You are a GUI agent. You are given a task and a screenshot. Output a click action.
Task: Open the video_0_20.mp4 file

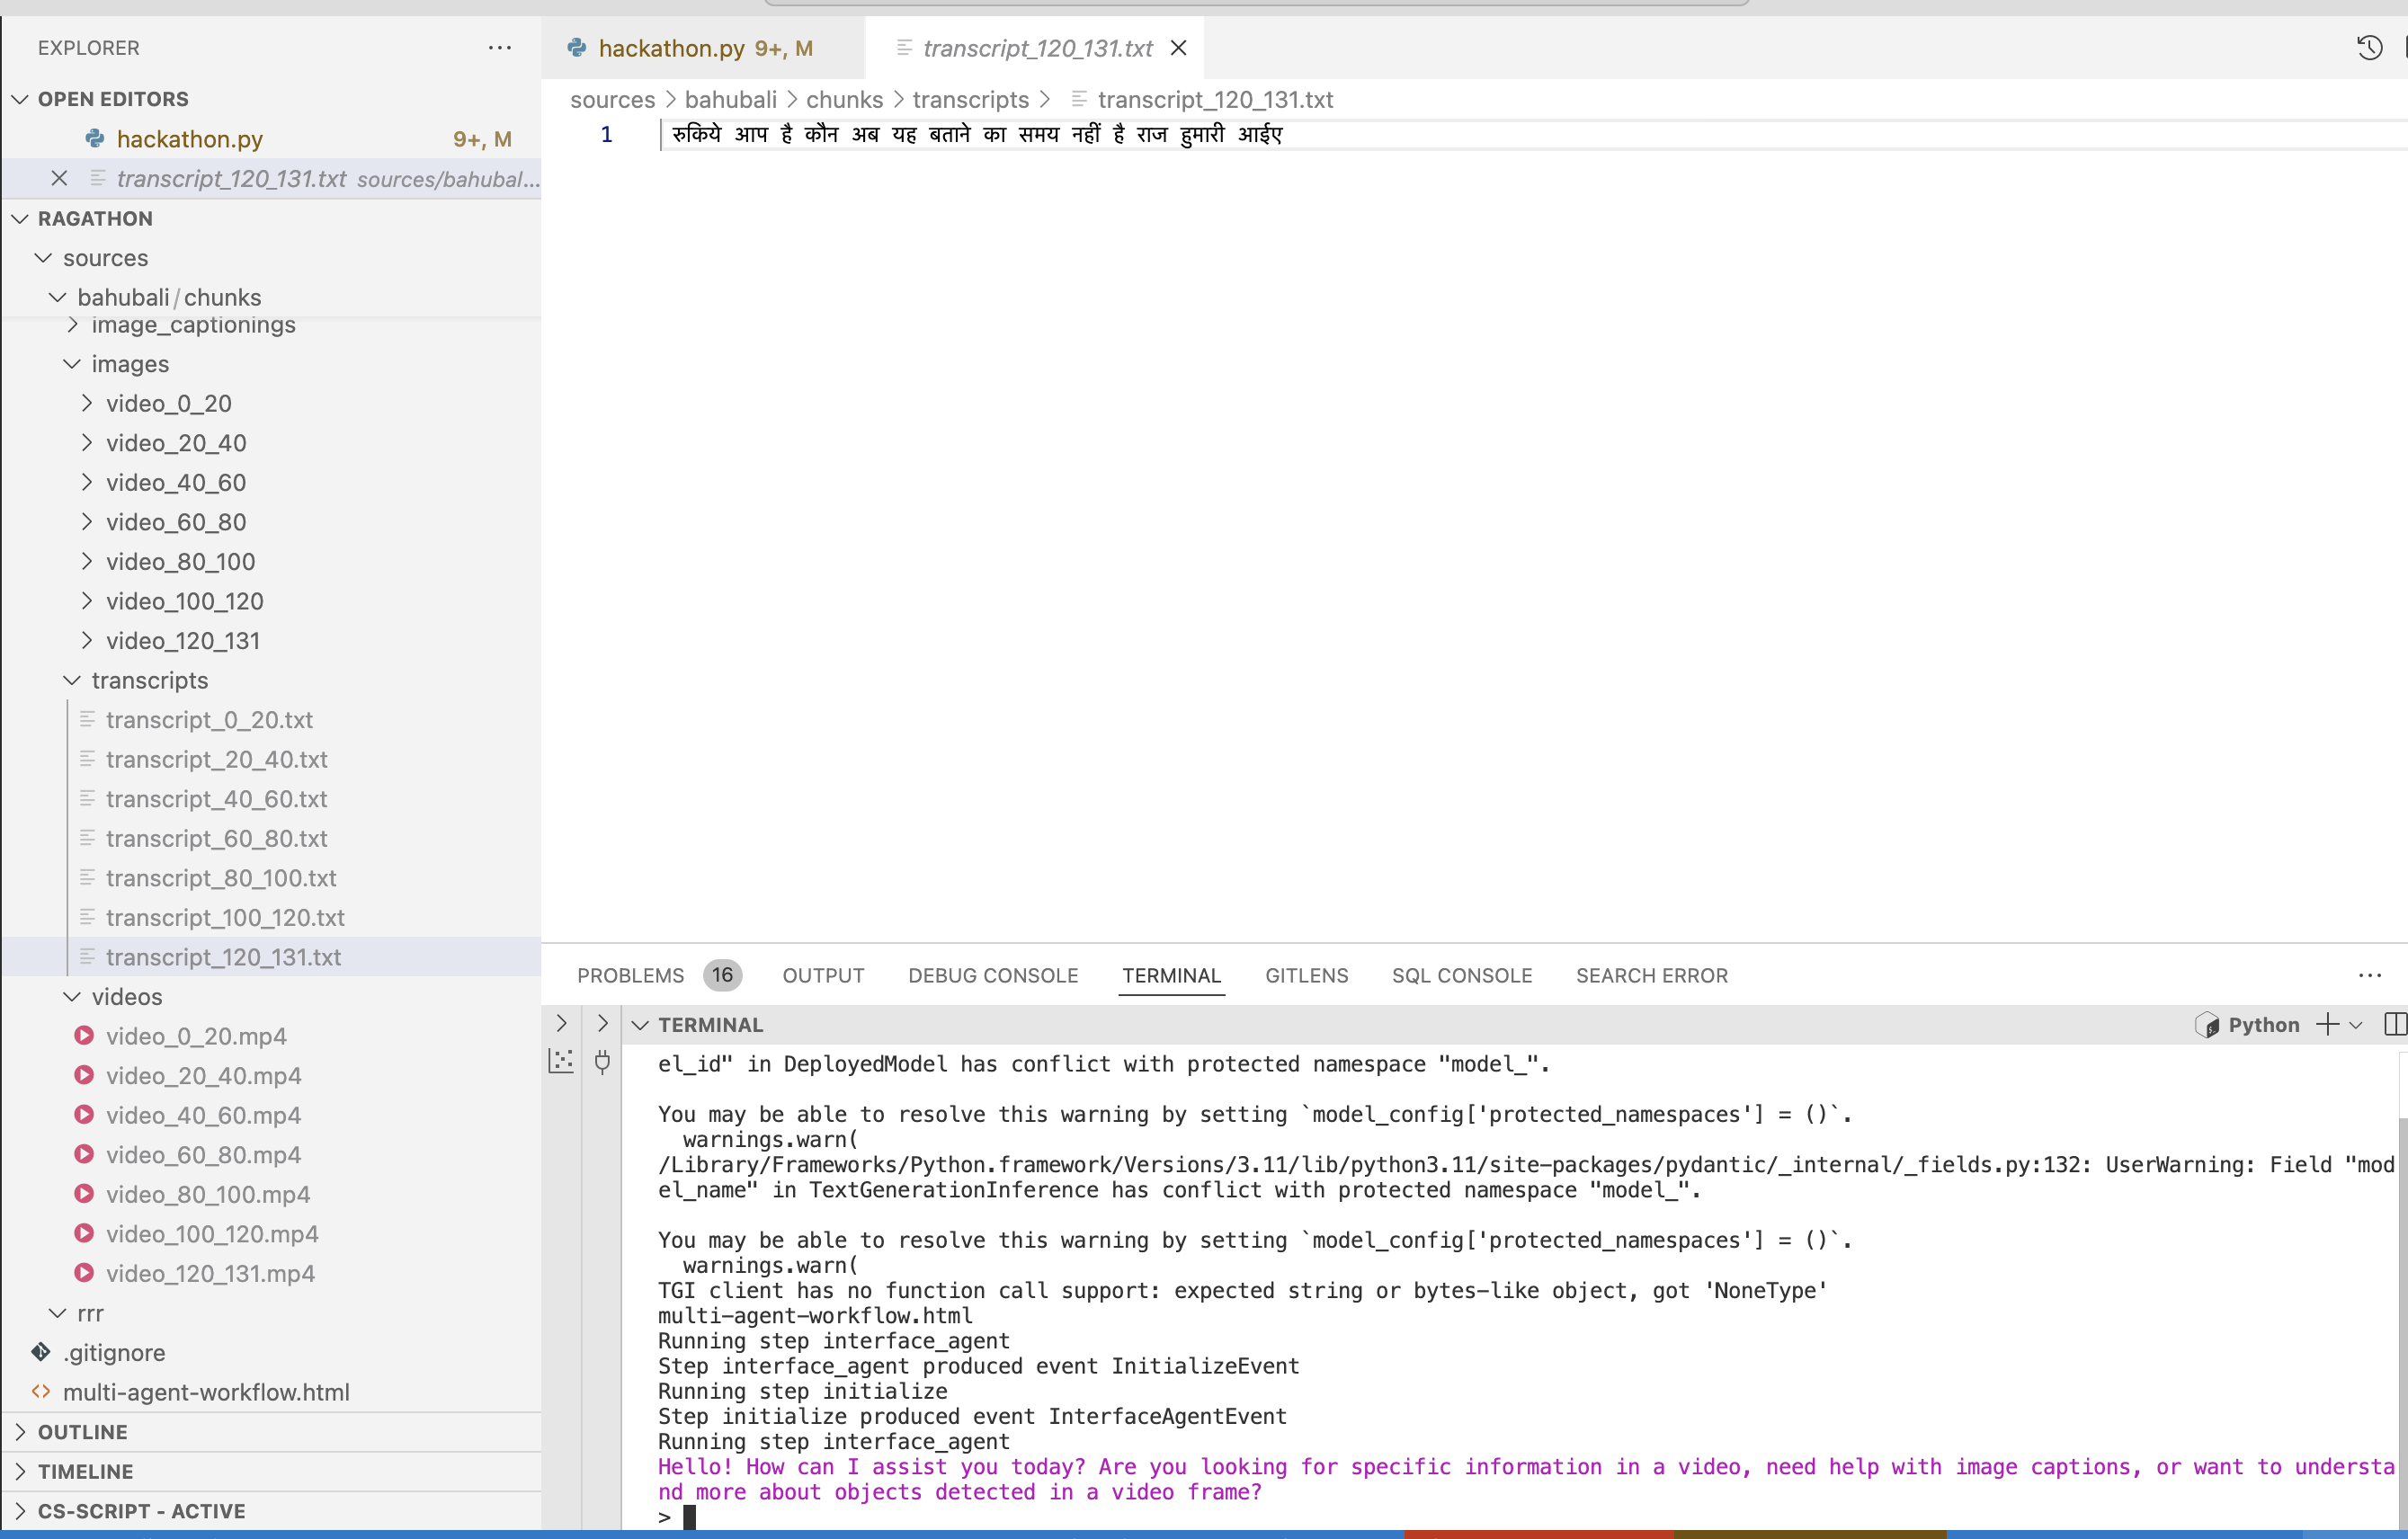click(196, 1037)
